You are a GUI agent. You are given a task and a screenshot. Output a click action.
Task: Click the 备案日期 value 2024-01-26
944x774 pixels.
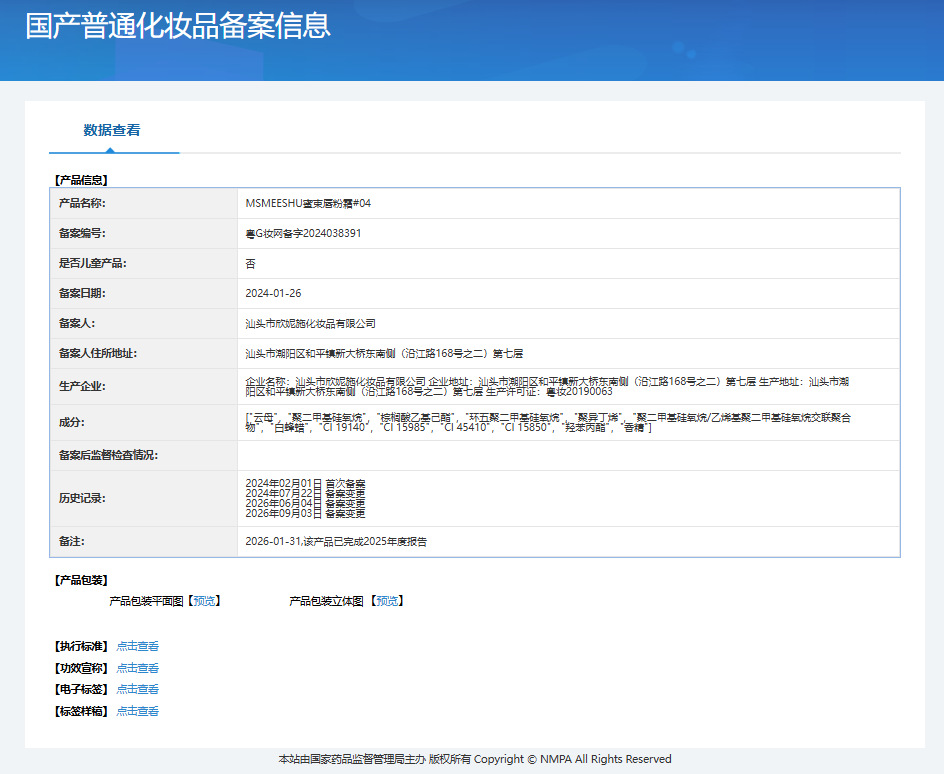point(273,294)
